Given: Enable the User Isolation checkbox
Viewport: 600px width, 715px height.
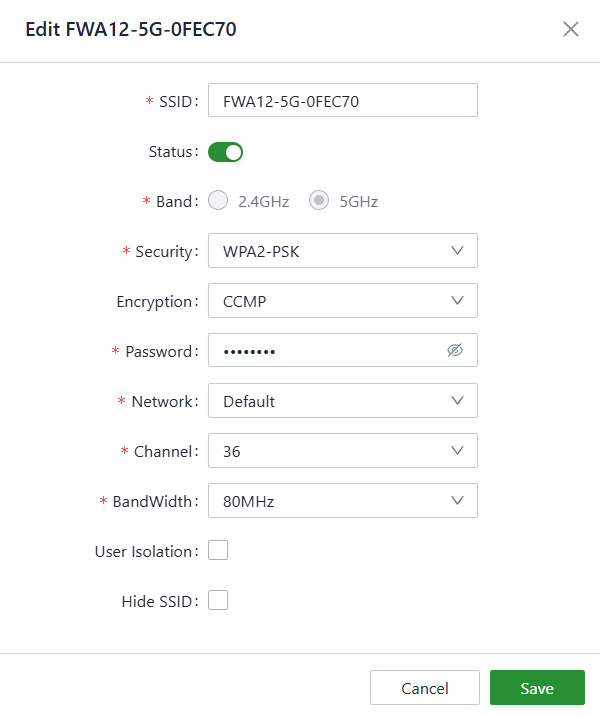Looking at the screenshot, I should 218,551.
